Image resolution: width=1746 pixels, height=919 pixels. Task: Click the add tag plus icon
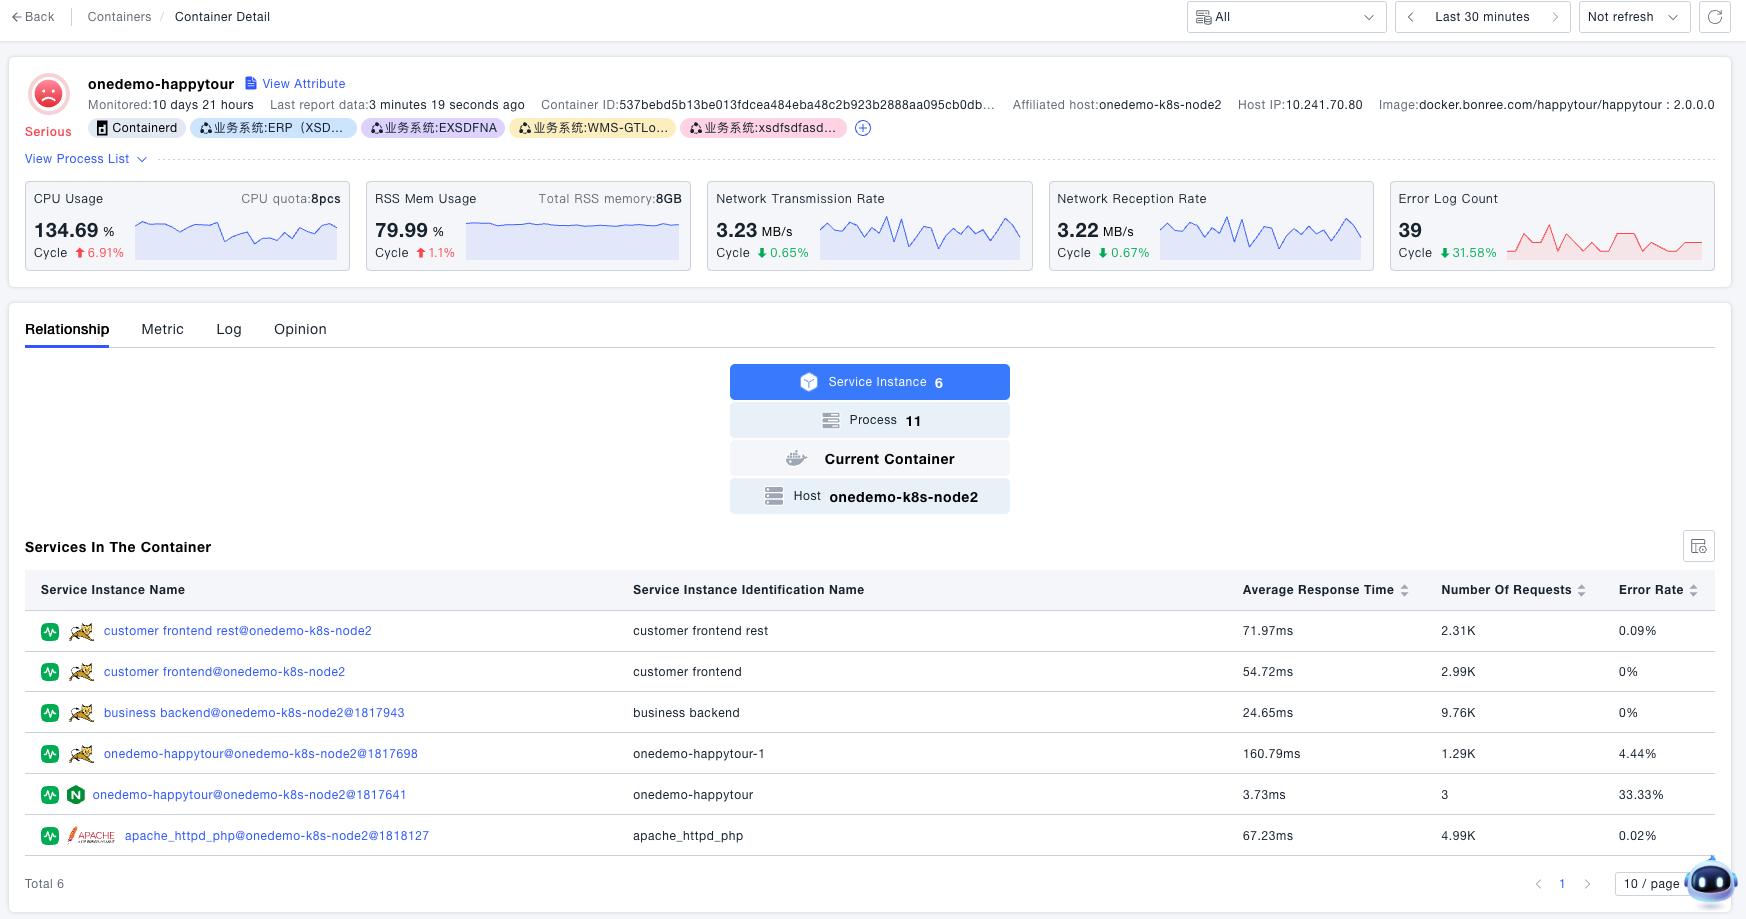pos(863,128)
